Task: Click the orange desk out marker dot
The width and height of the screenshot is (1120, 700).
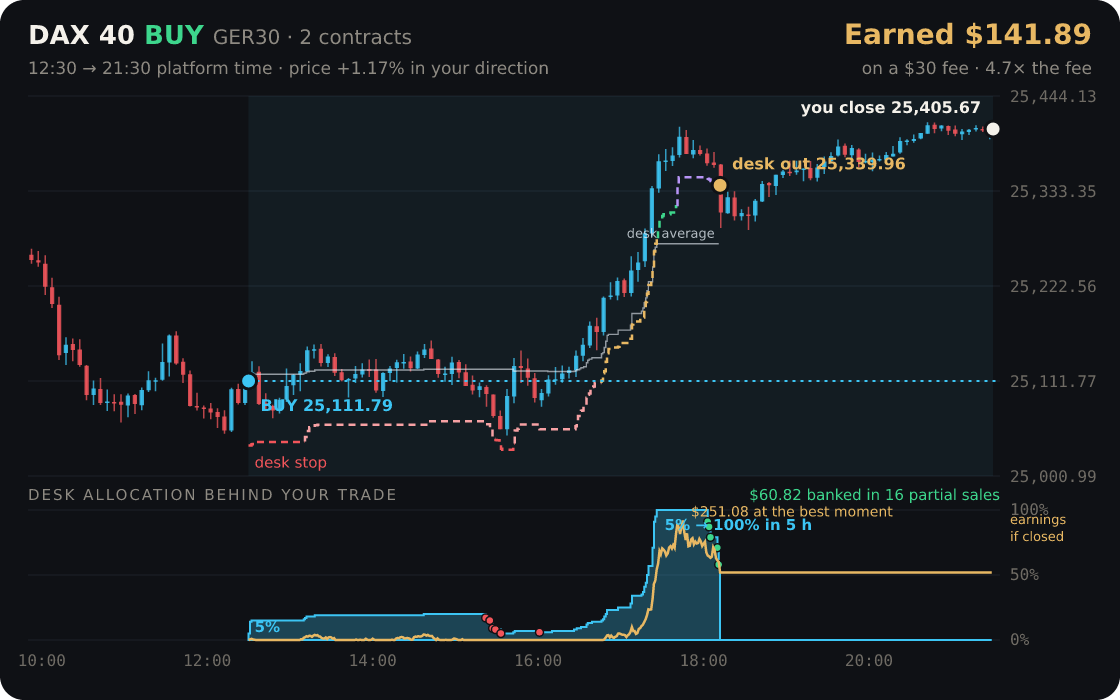Action: coord(720,186)
